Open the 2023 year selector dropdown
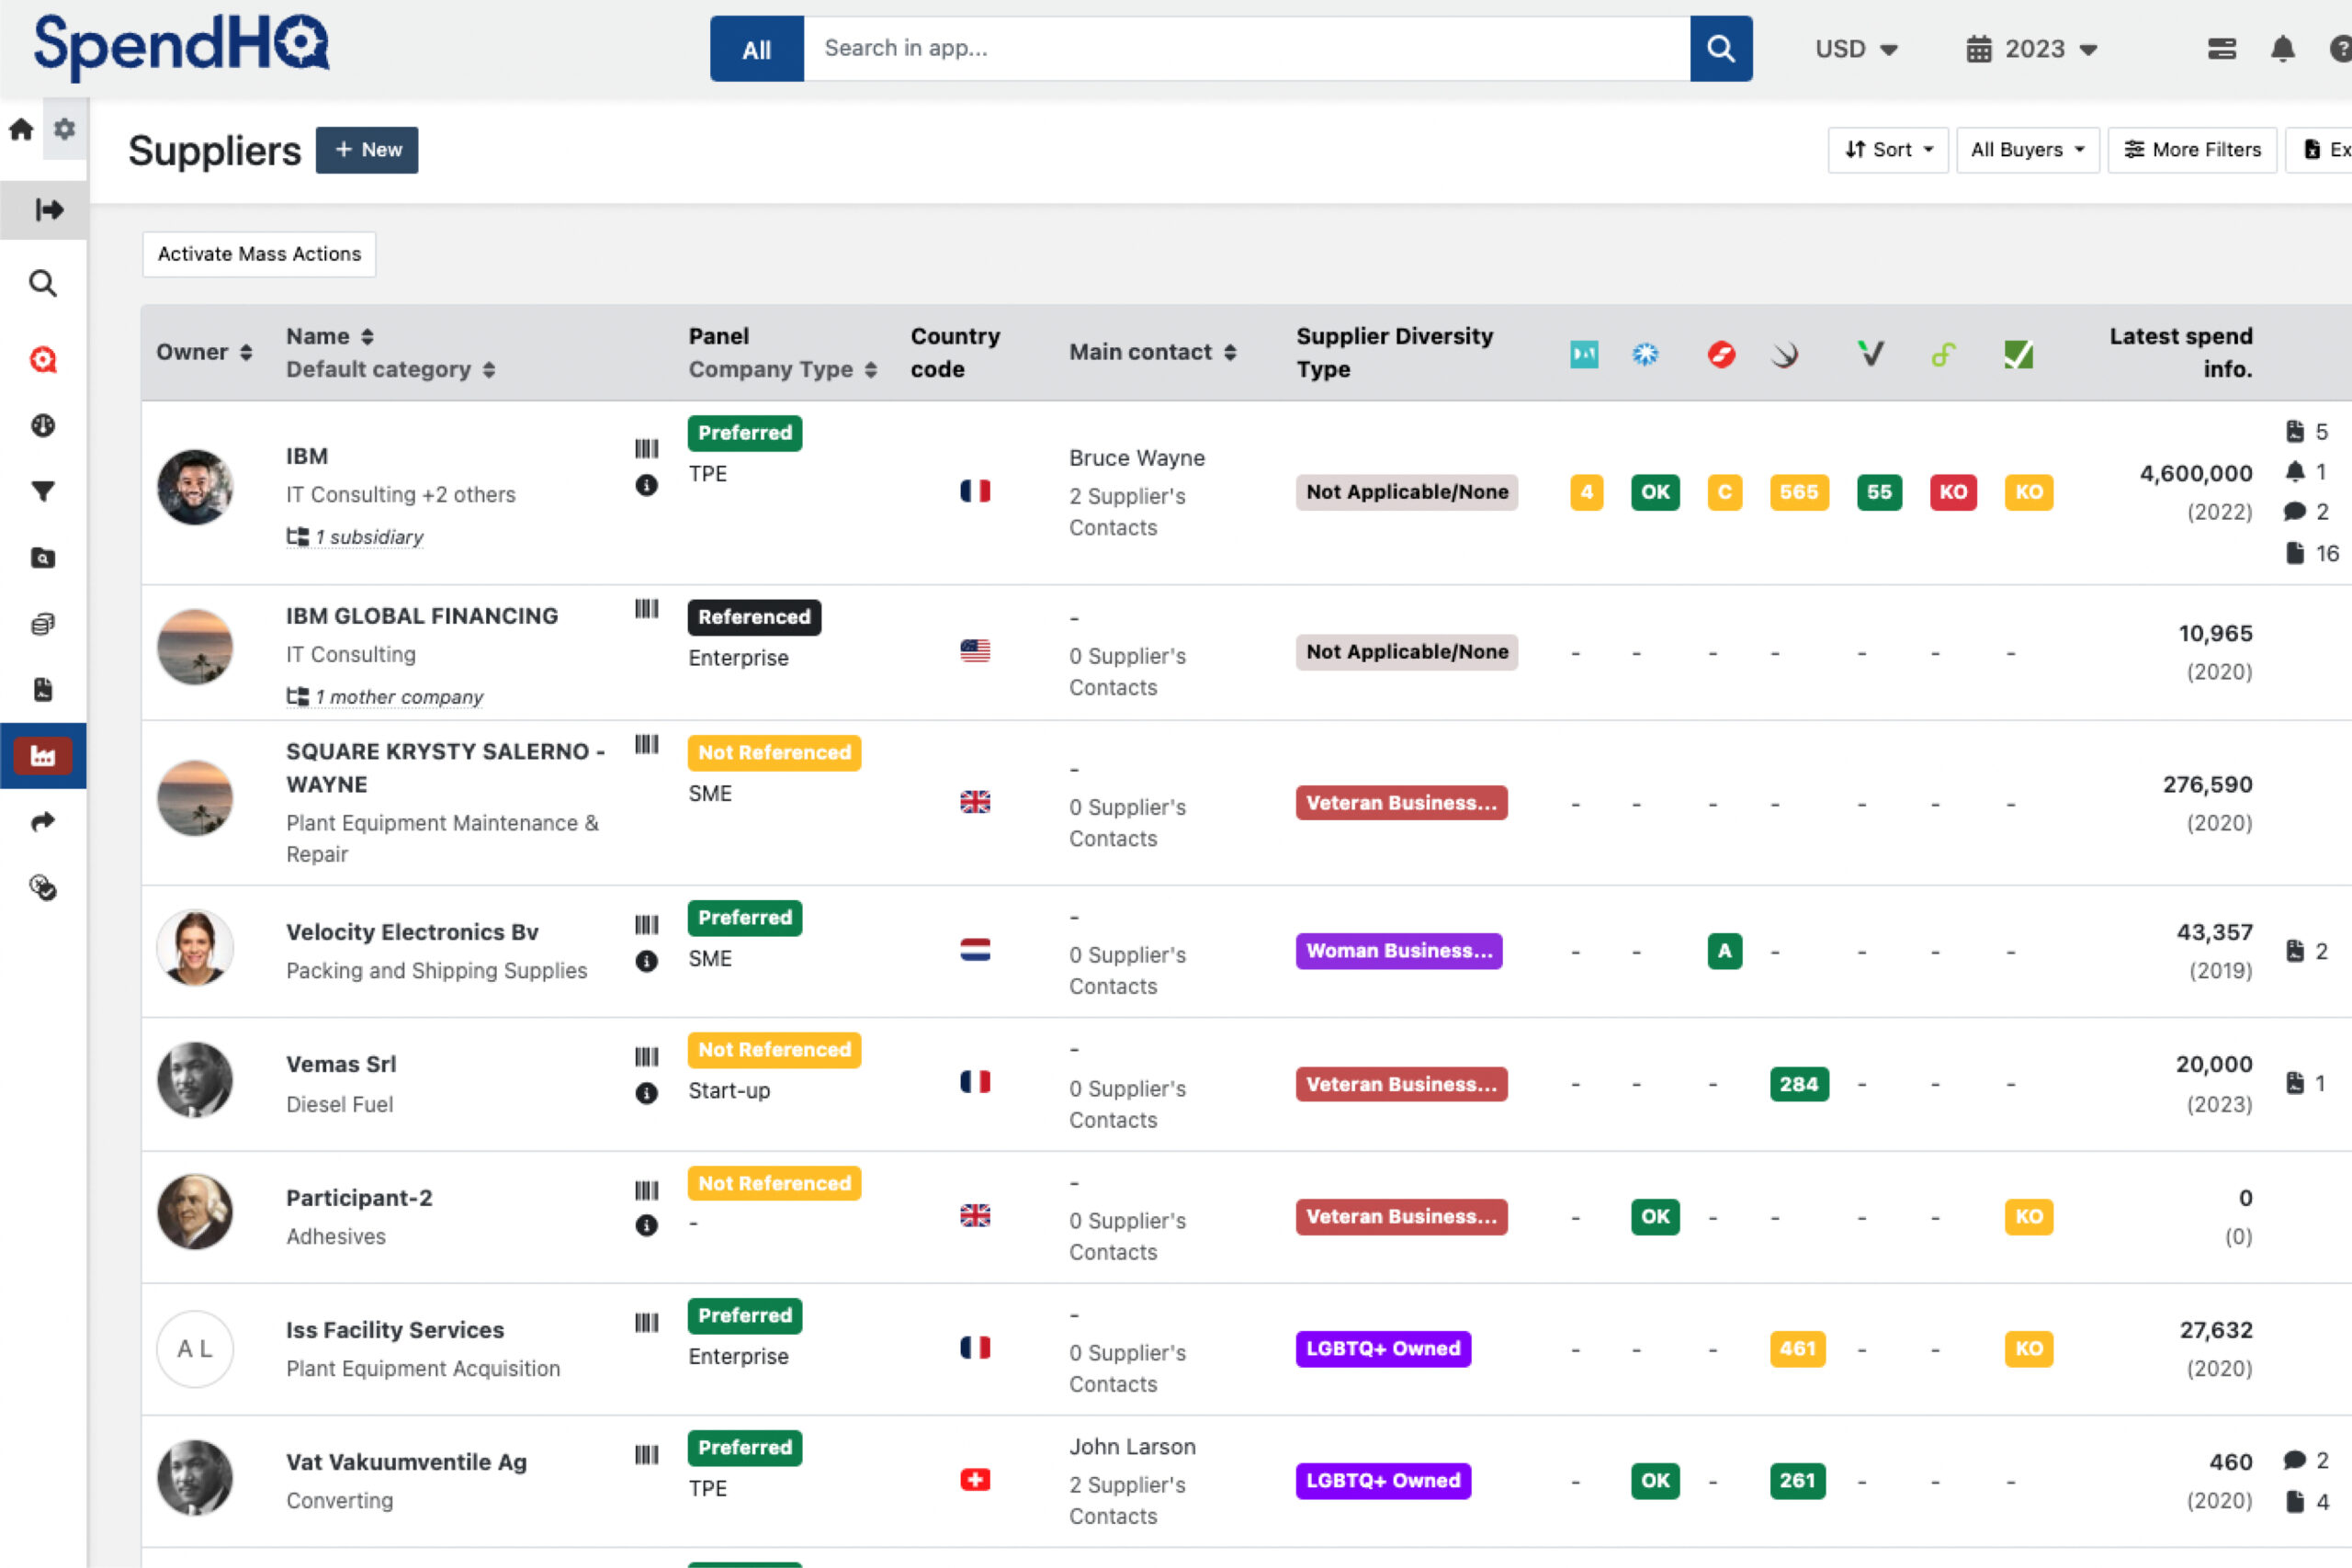Screen dimensions: 2352x1568 click(x=2031, y=48)
